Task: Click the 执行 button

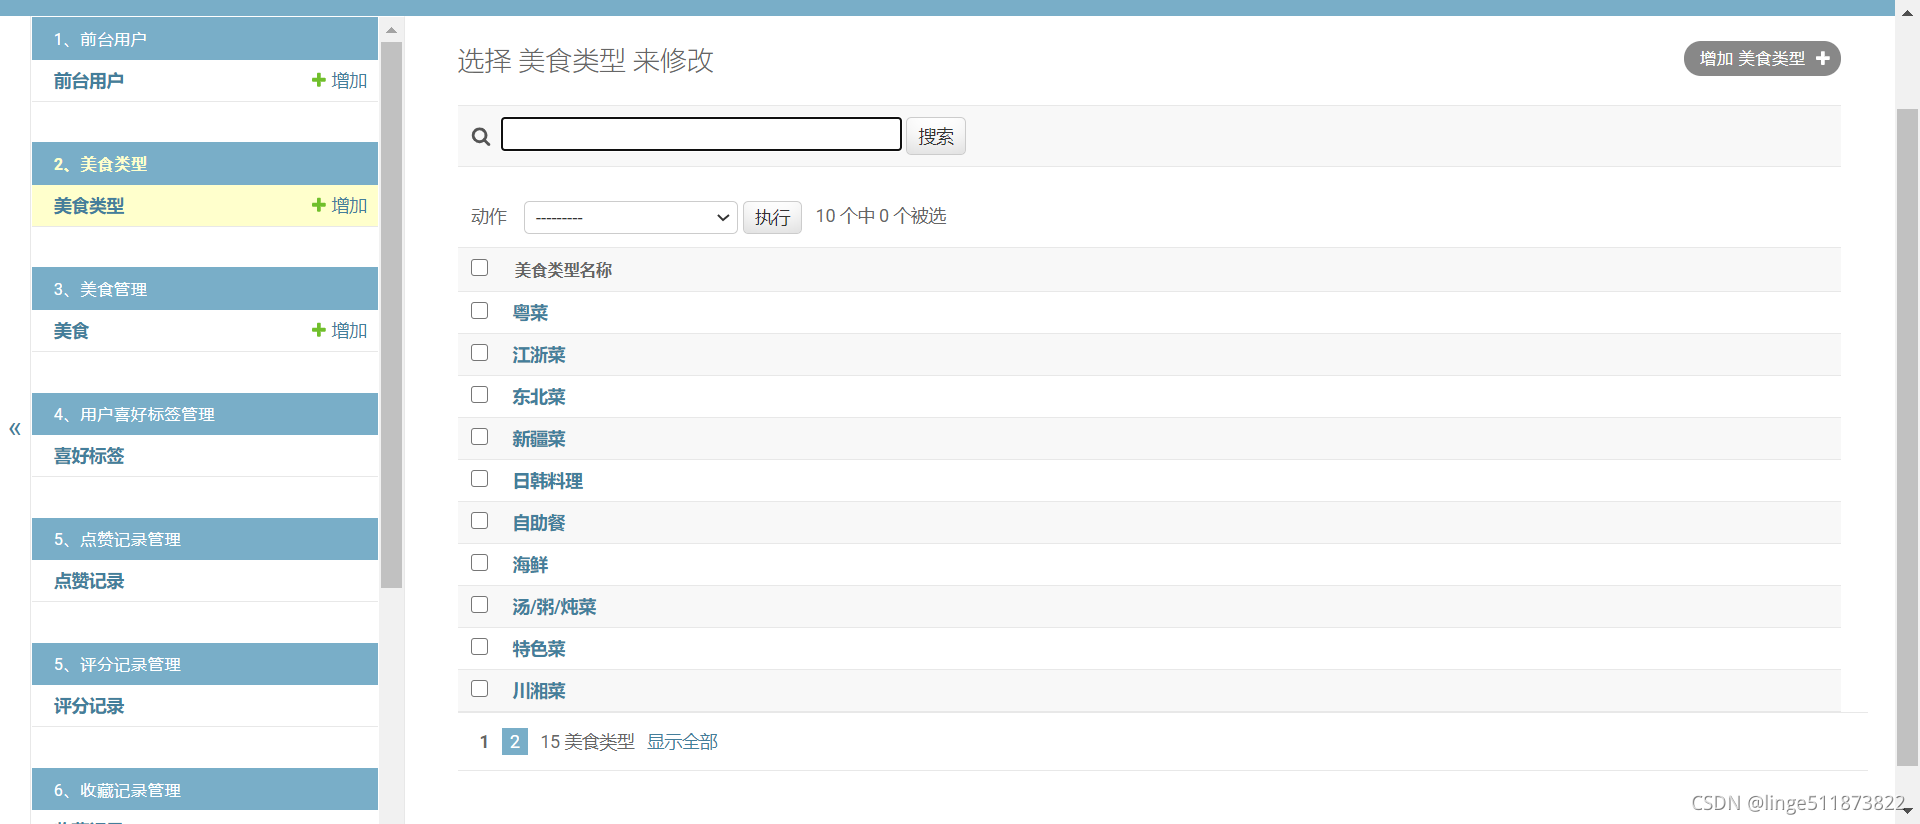Action: [x=772, y=217]
